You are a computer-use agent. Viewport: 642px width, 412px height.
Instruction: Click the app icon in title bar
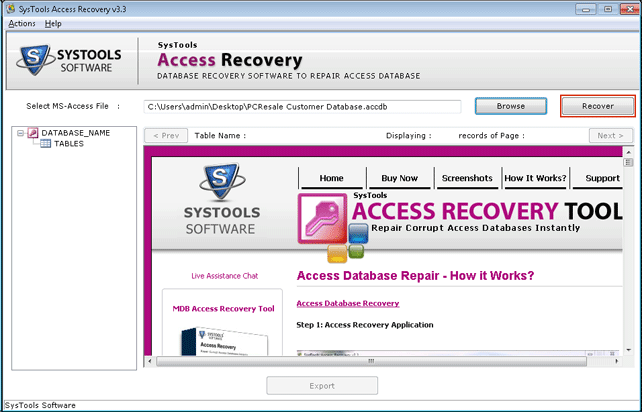pos(11,9)
